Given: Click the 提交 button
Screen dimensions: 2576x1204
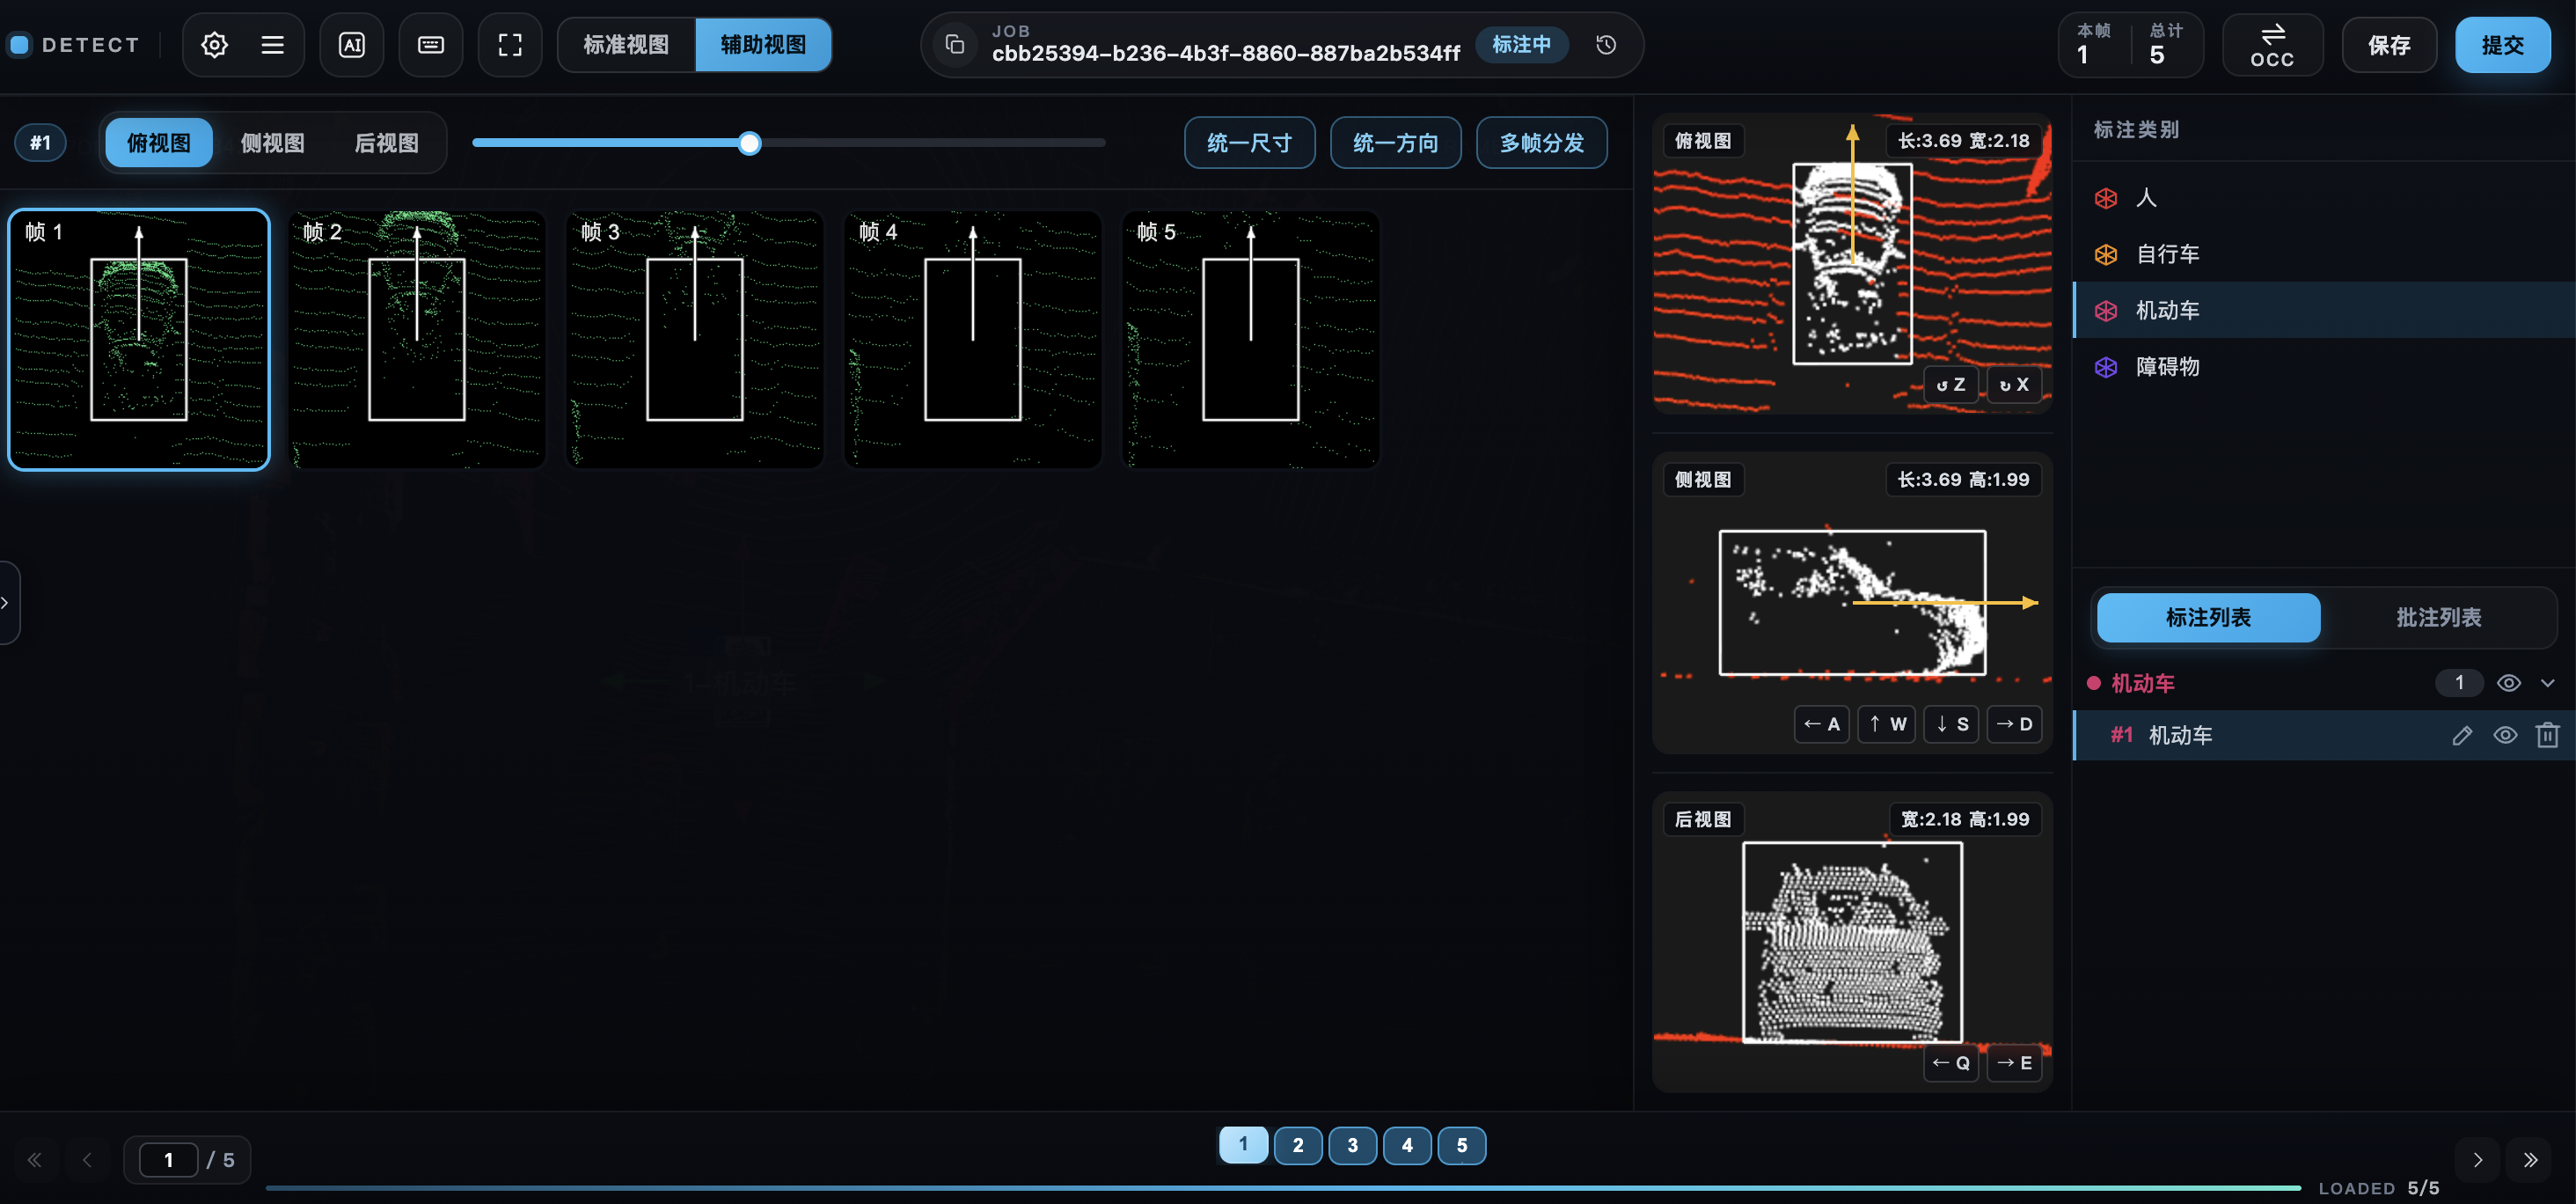Looking at the screenshot, I should tap(2502, 45).
